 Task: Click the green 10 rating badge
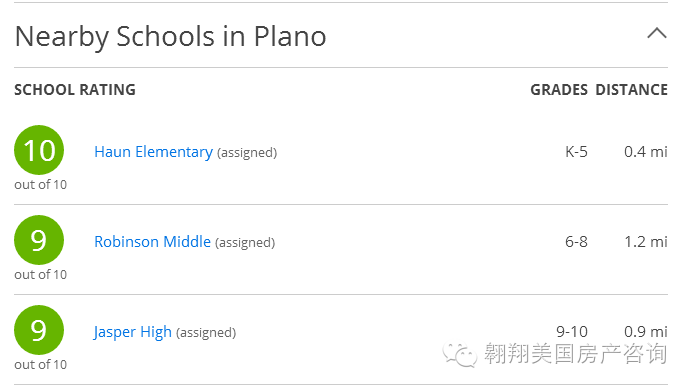click(39, 150)
